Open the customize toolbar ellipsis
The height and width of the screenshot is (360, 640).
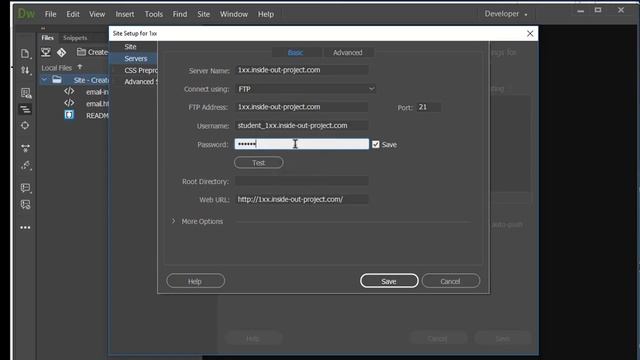(25, 227)
